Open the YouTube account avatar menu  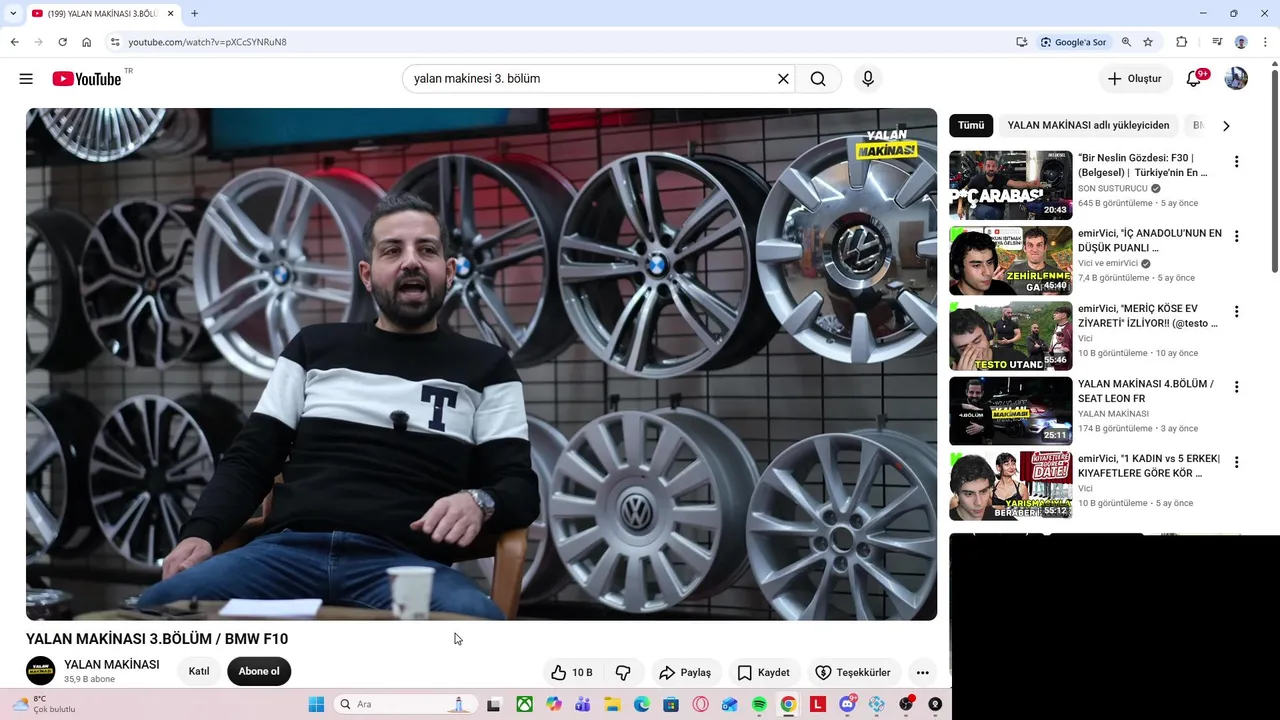[x=1237, y=79]
